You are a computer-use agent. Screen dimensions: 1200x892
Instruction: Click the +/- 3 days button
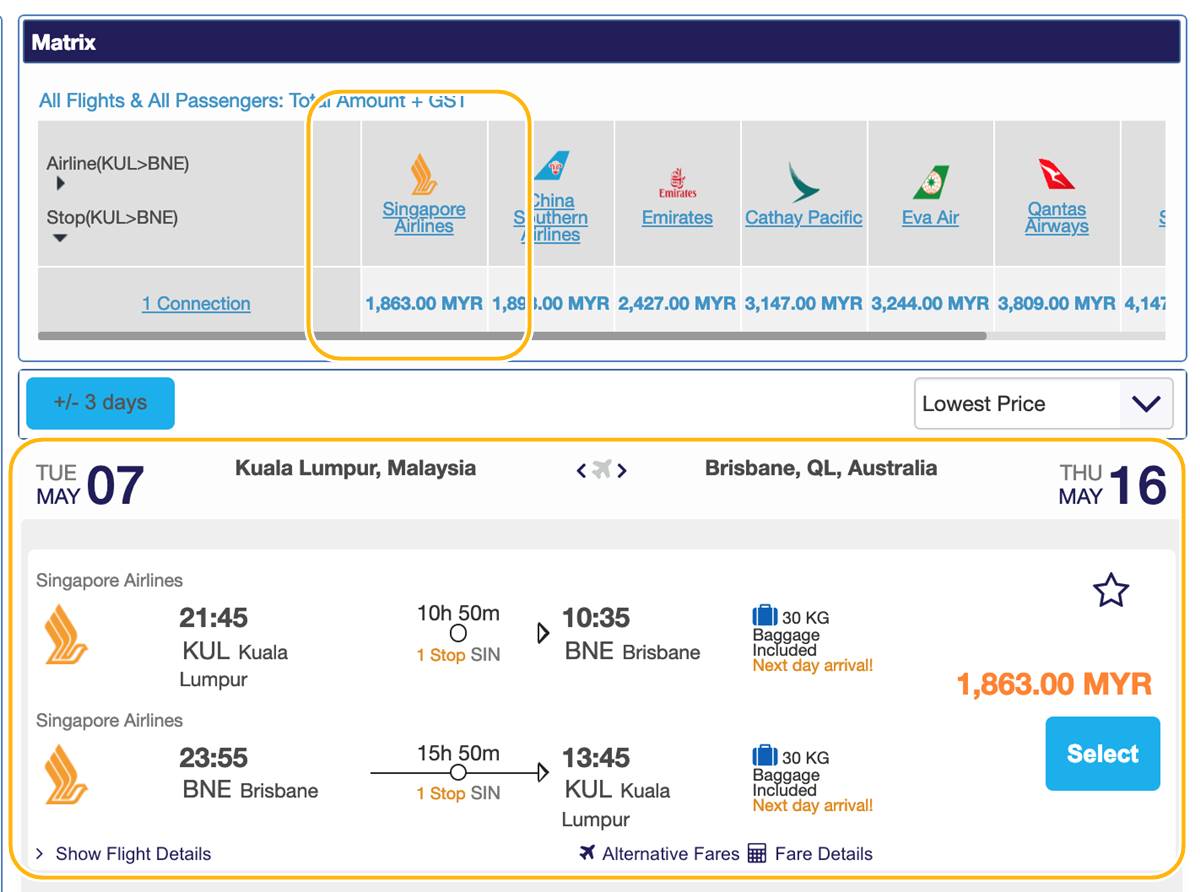[100, 403]
